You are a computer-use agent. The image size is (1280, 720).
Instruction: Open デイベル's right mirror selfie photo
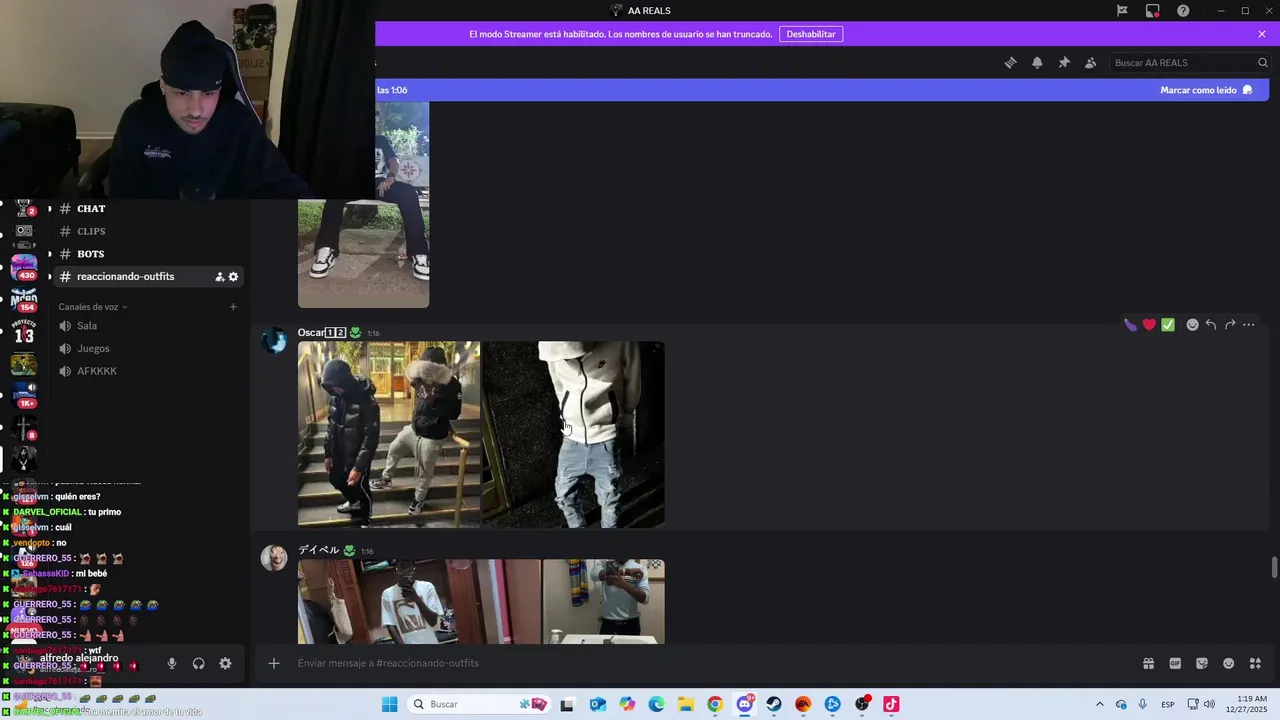pyautogui.click(x=604, y=601)
